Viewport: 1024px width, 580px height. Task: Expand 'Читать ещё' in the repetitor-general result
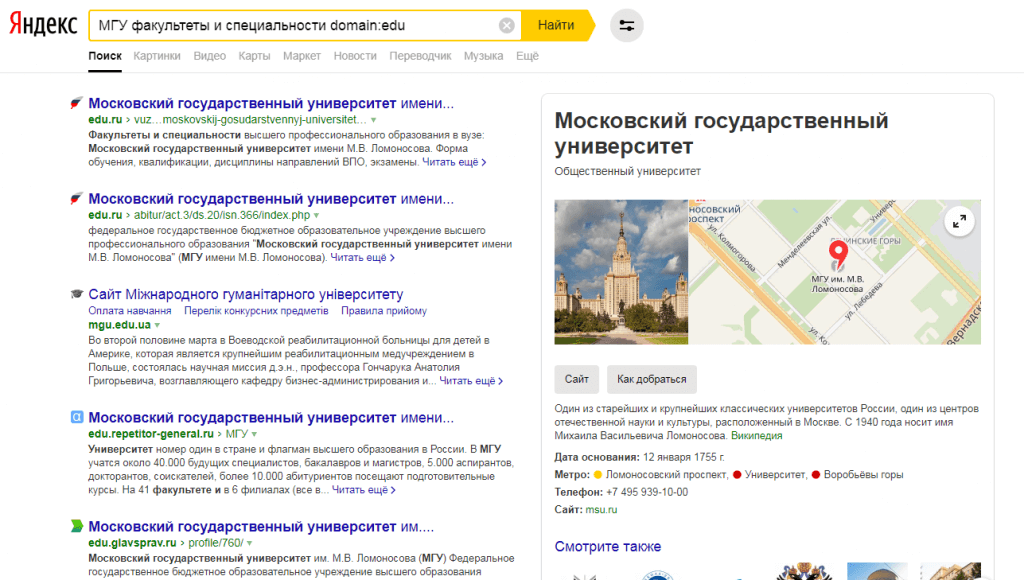point(363,489)
